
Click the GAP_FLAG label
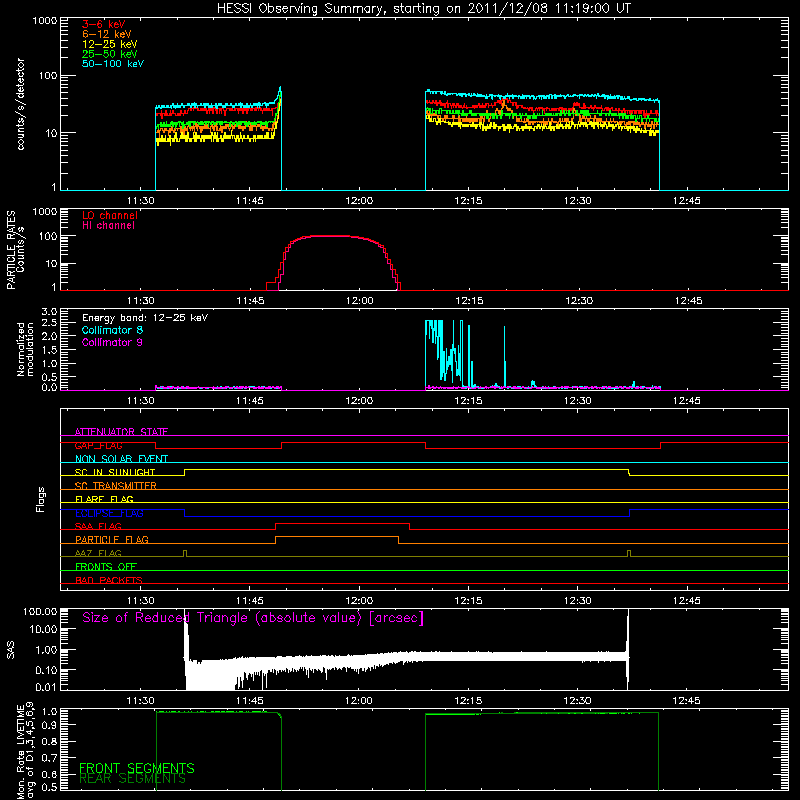(x=98, y=445)
